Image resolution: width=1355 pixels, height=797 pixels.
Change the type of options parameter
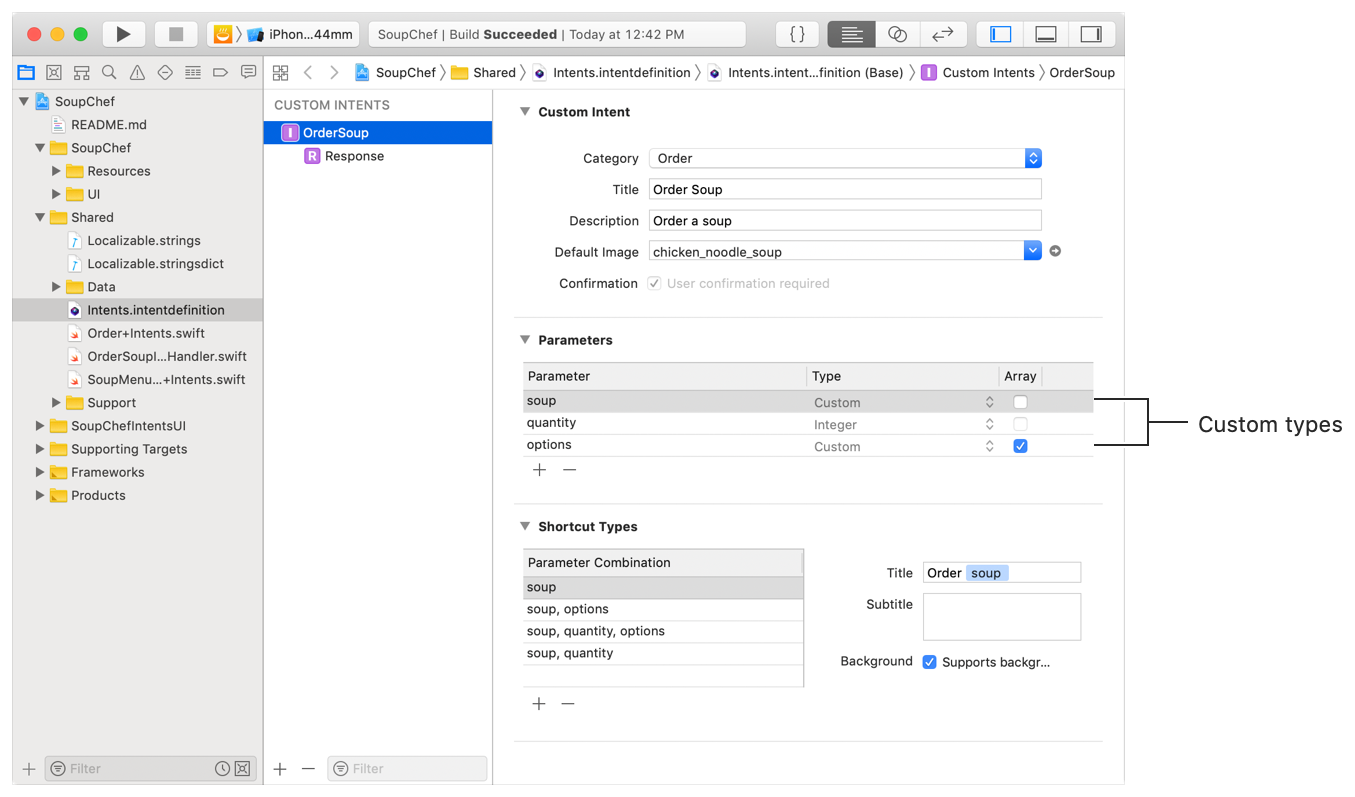click(x=904, y=446)
